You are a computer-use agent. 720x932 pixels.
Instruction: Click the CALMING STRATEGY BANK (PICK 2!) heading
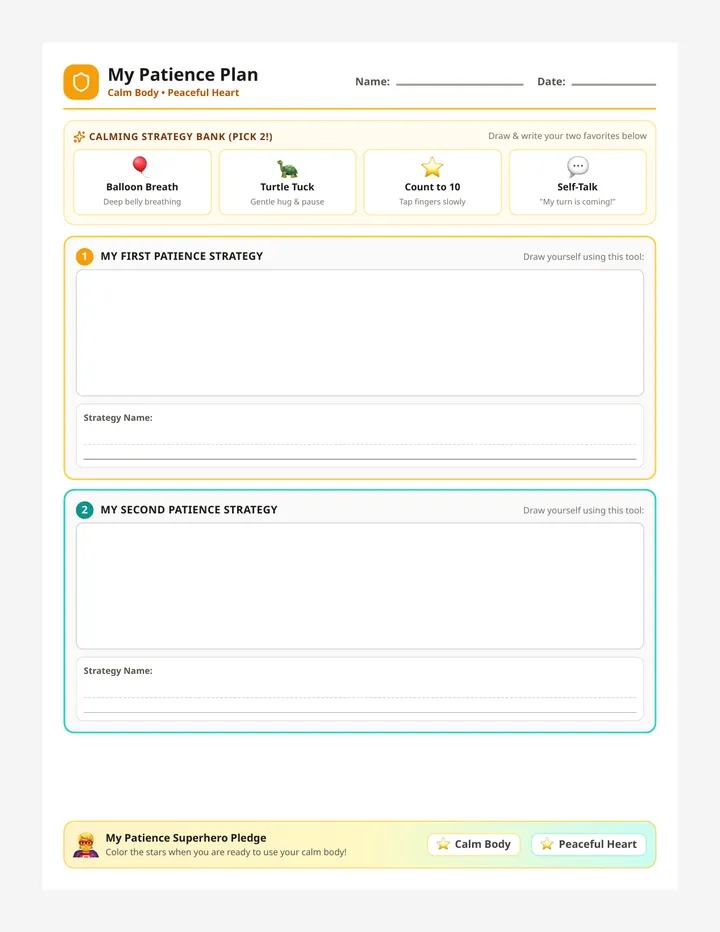coord(181,137)
